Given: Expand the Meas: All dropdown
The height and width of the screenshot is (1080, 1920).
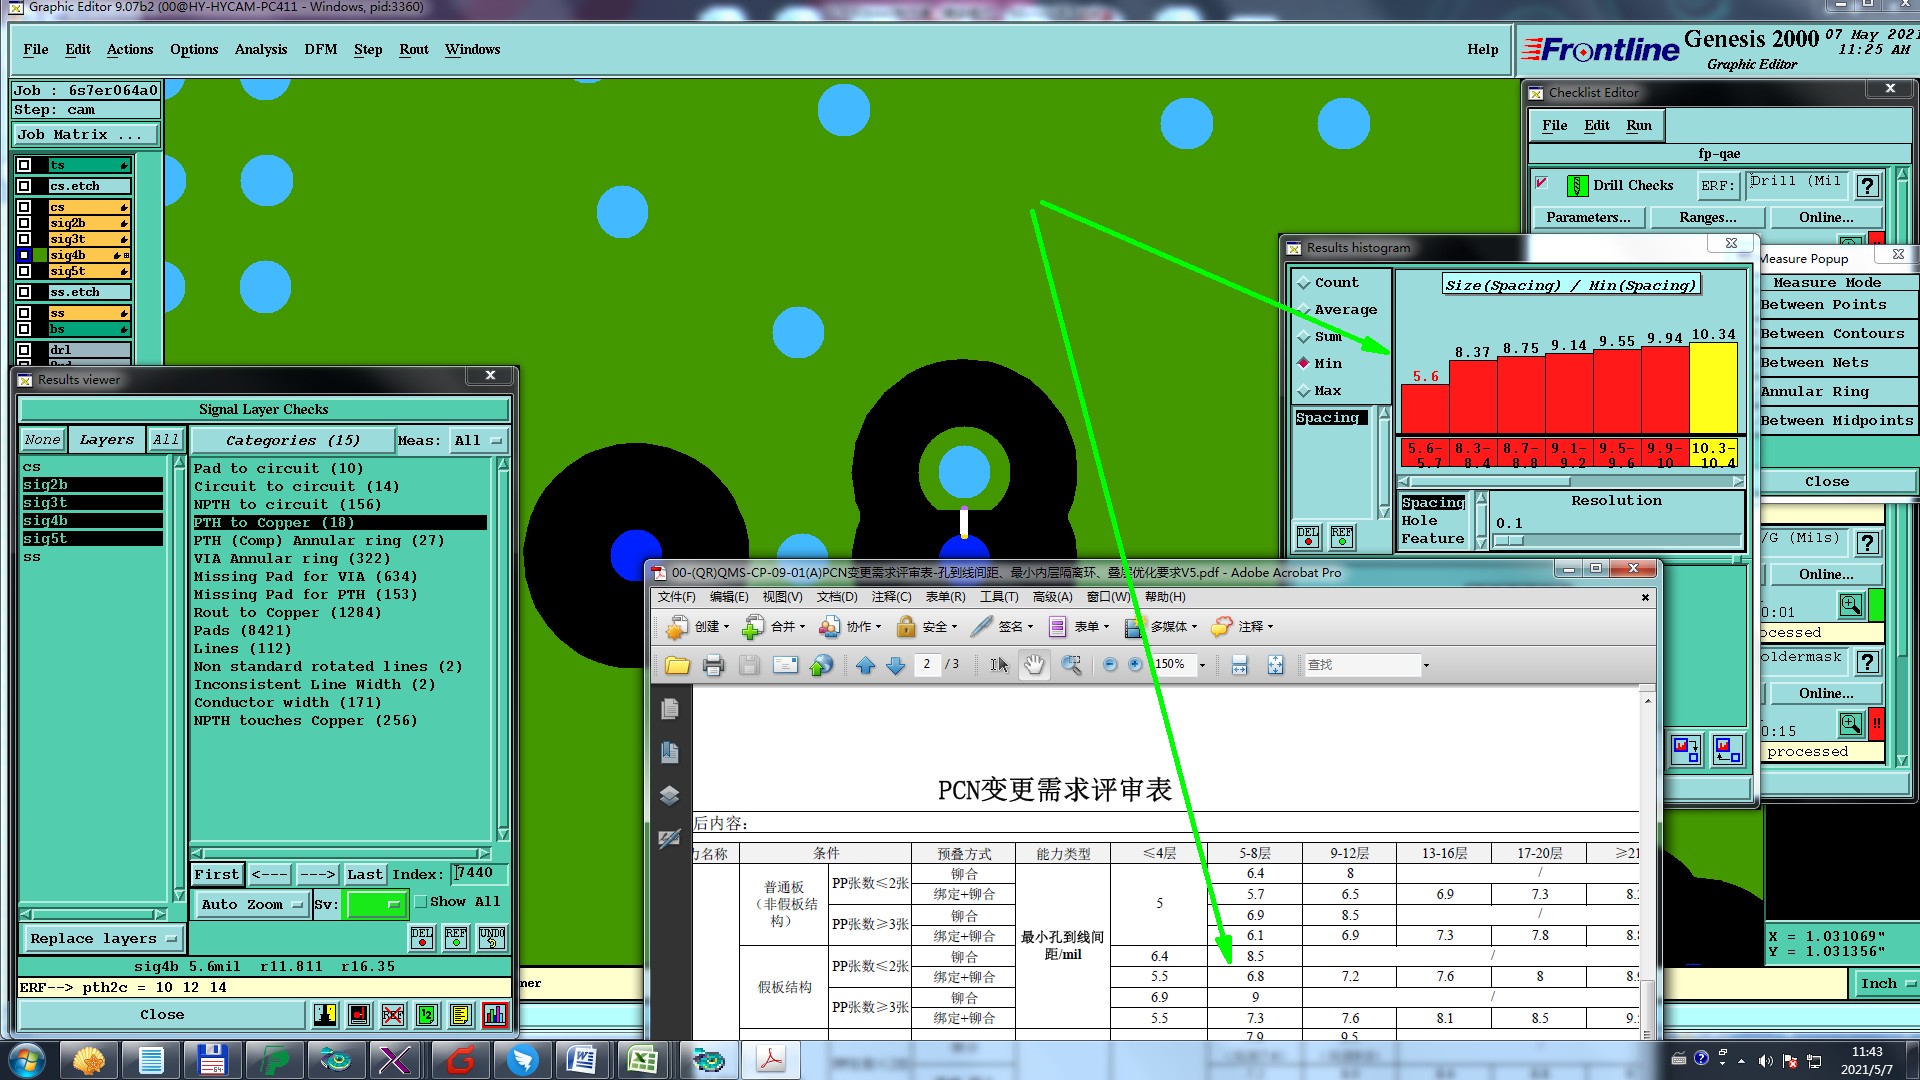Looking at the screenshot, I should (x=479, y=441).
